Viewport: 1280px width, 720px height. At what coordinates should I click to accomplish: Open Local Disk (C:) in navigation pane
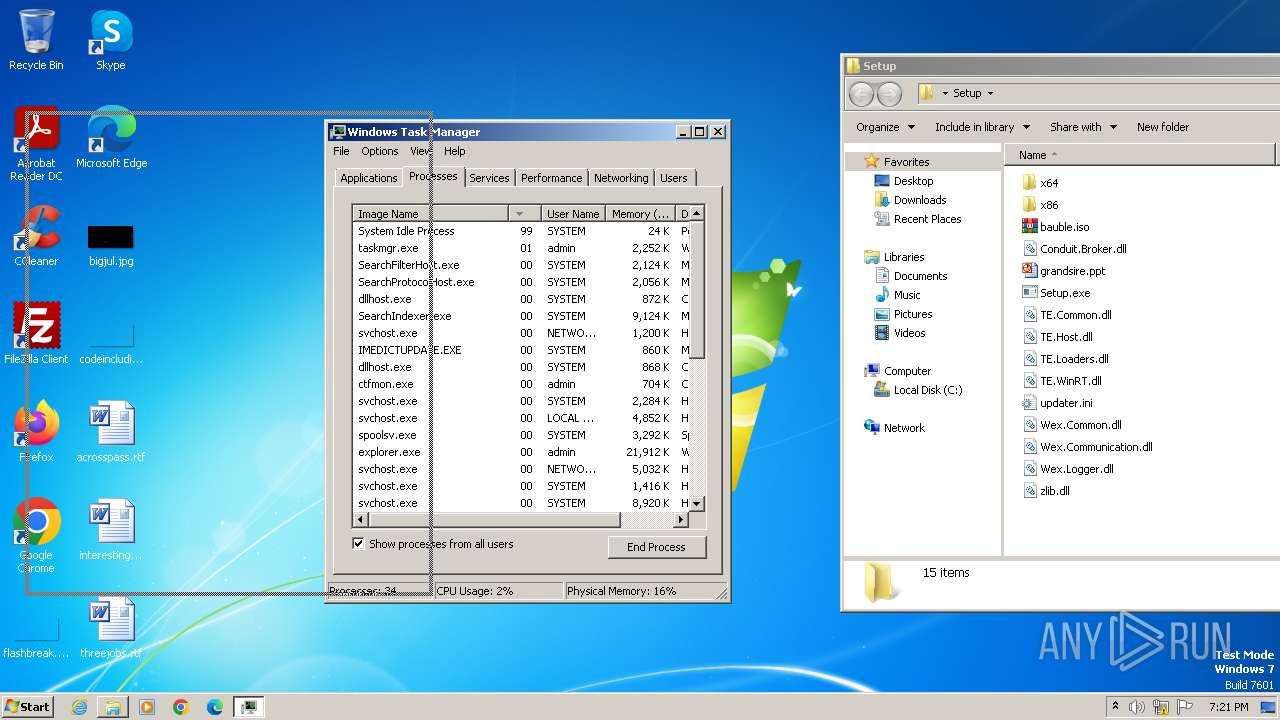(918, 390)
